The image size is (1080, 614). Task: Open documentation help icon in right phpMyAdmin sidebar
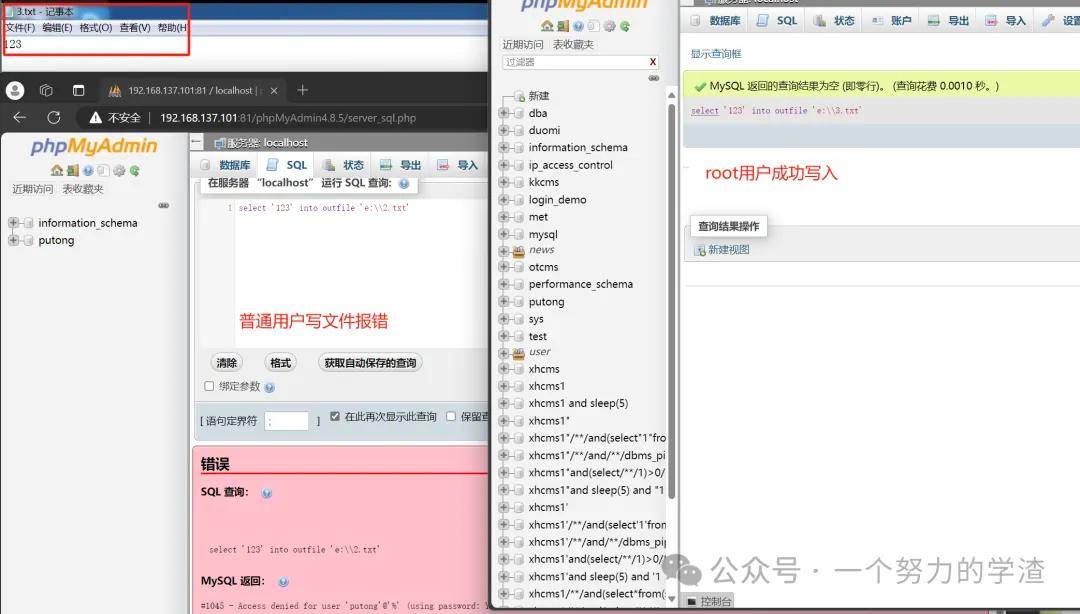click(x=579, y=26)
